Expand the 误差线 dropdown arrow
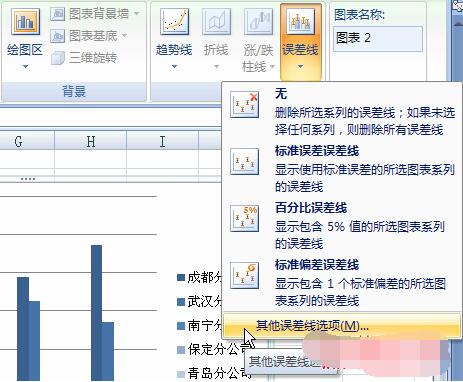The image size is (463, 382). pyautogui.click(x=300, y=67)
